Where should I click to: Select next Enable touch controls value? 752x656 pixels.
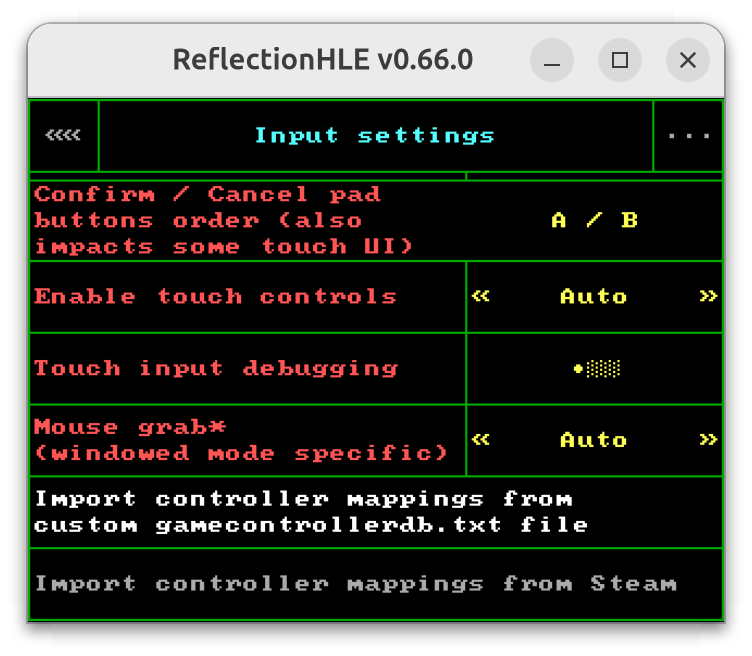[x=708, y=296]
